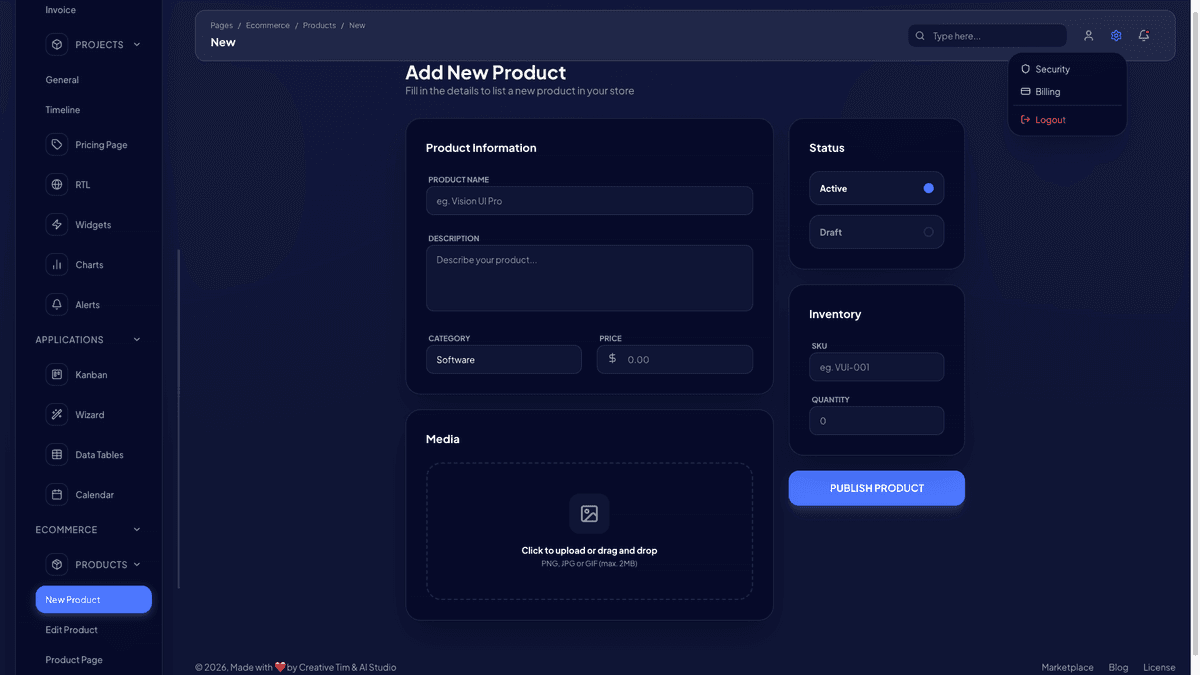Screen dimensions: 1200x675
Task: Set product status to Active
Action: pyautogui.click(x=876, y=188)
